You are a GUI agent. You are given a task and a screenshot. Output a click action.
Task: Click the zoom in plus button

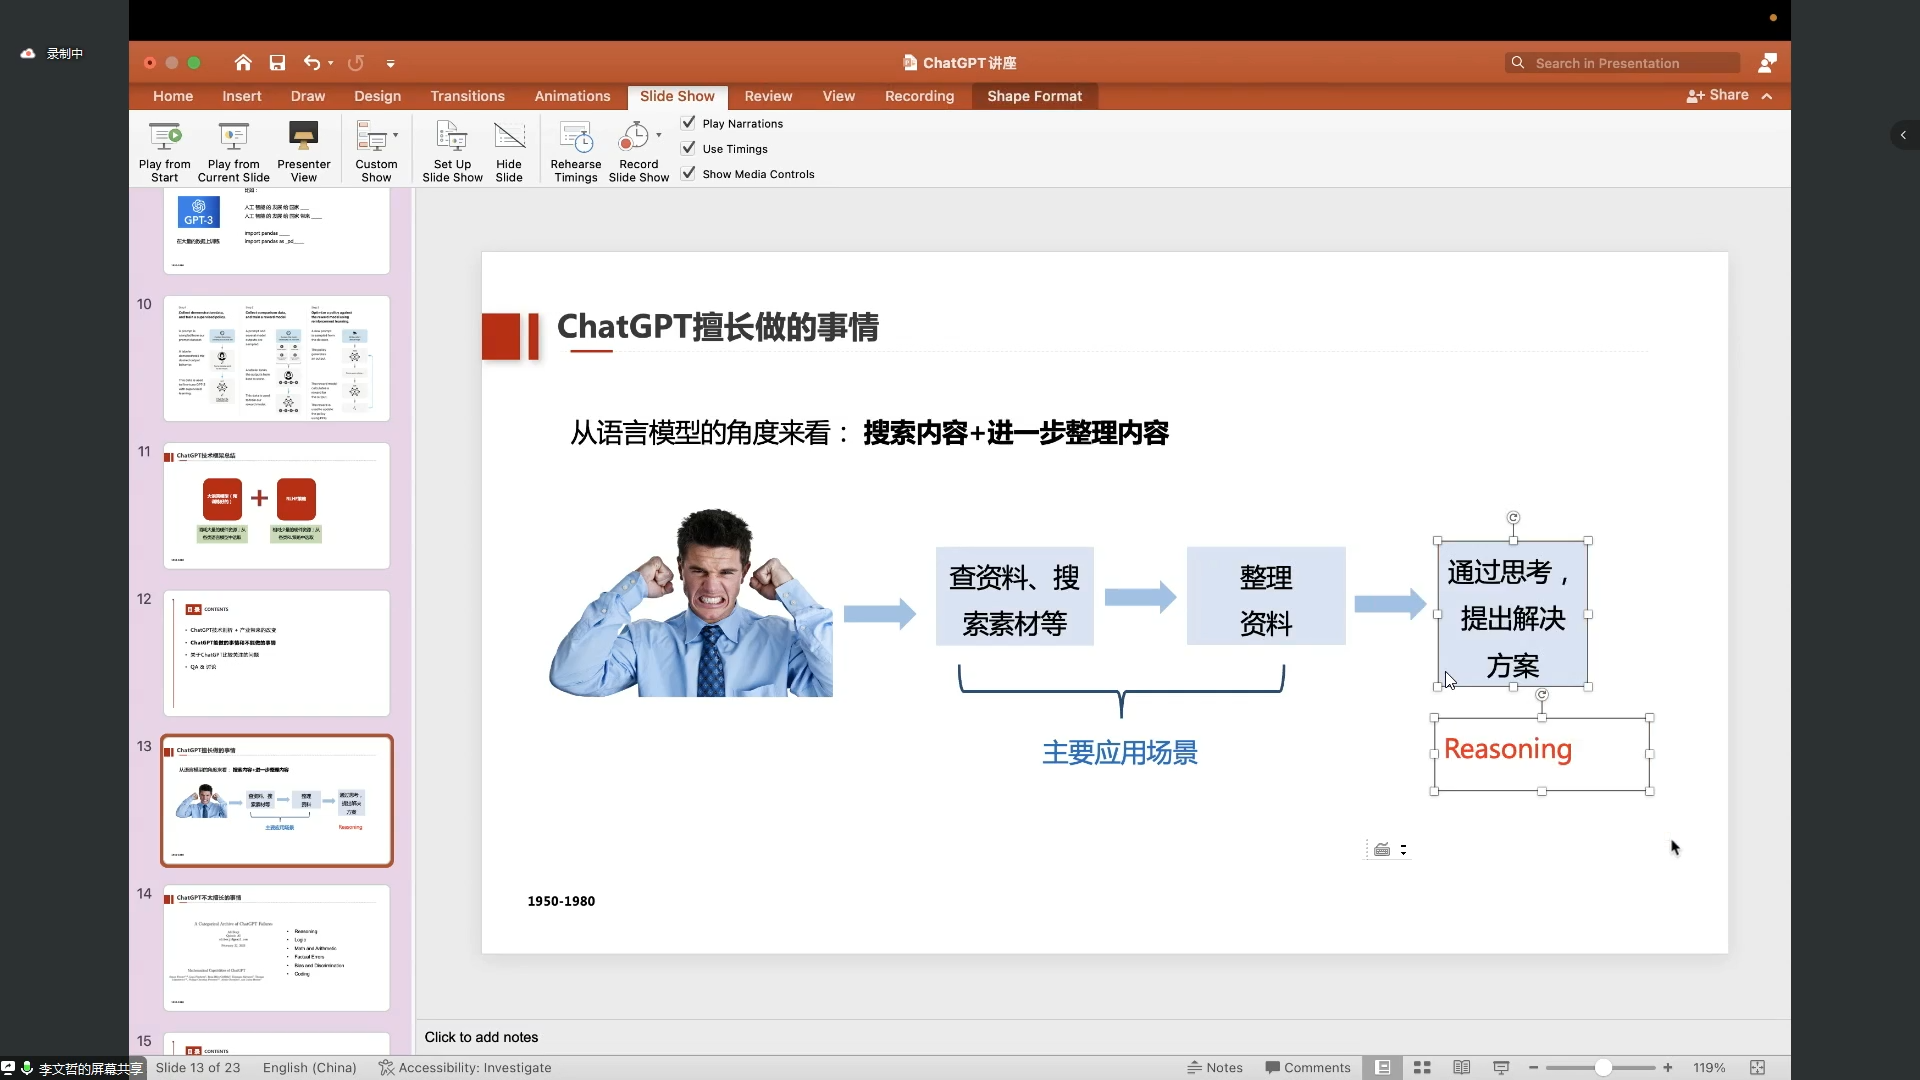(x=1668, y=1068)
